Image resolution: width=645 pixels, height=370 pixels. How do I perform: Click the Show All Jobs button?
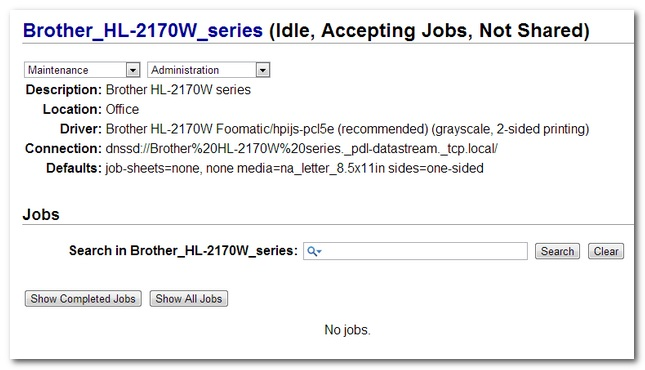[x=188, y=298]
